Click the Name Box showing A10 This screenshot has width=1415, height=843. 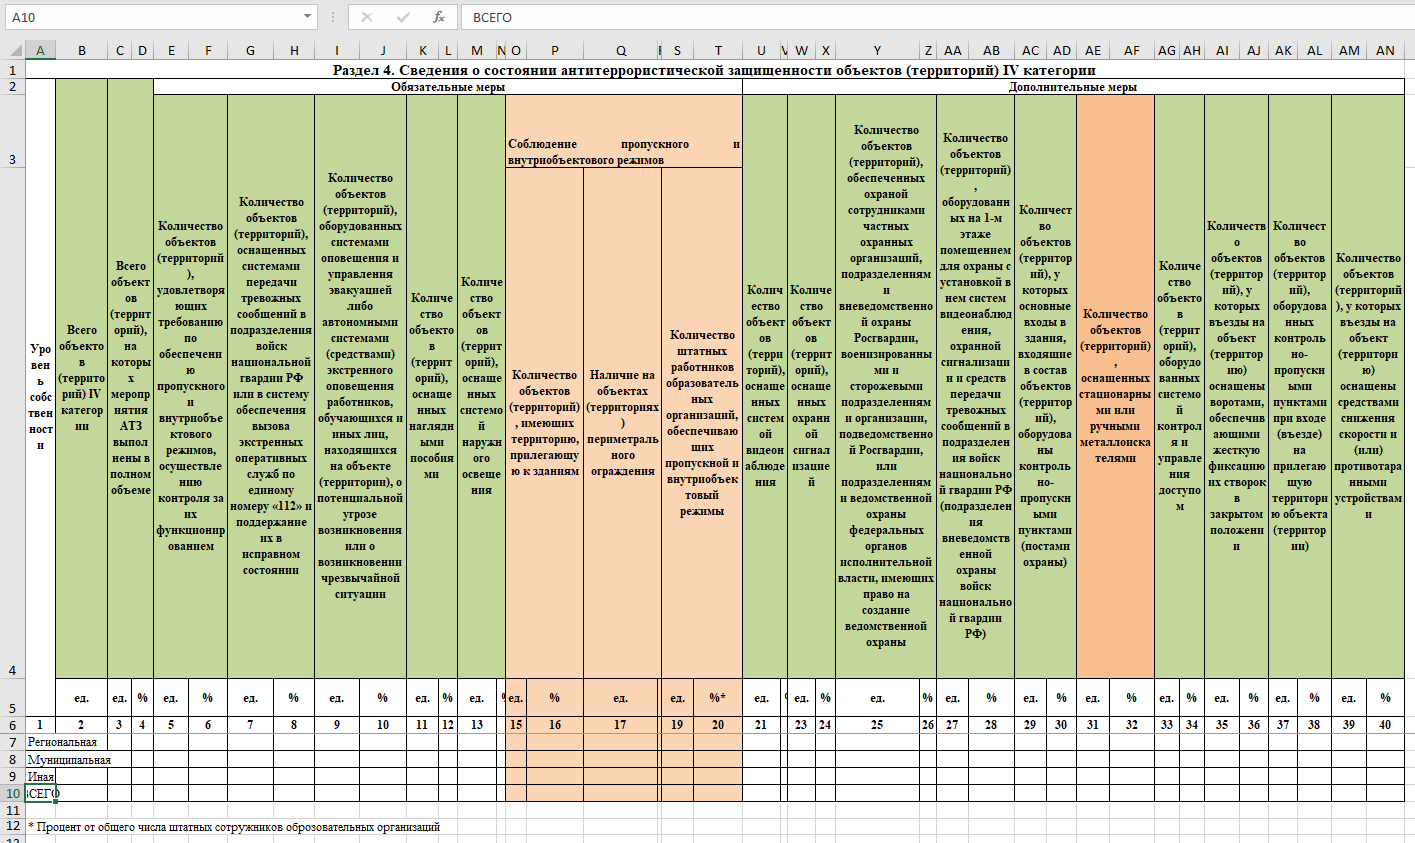(150, 17)
